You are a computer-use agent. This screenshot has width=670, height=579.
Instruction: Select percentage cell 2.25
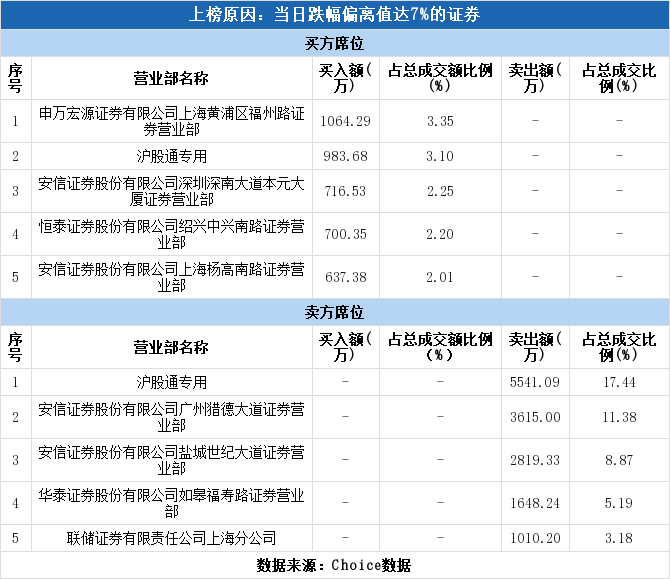tap(440, 191)
